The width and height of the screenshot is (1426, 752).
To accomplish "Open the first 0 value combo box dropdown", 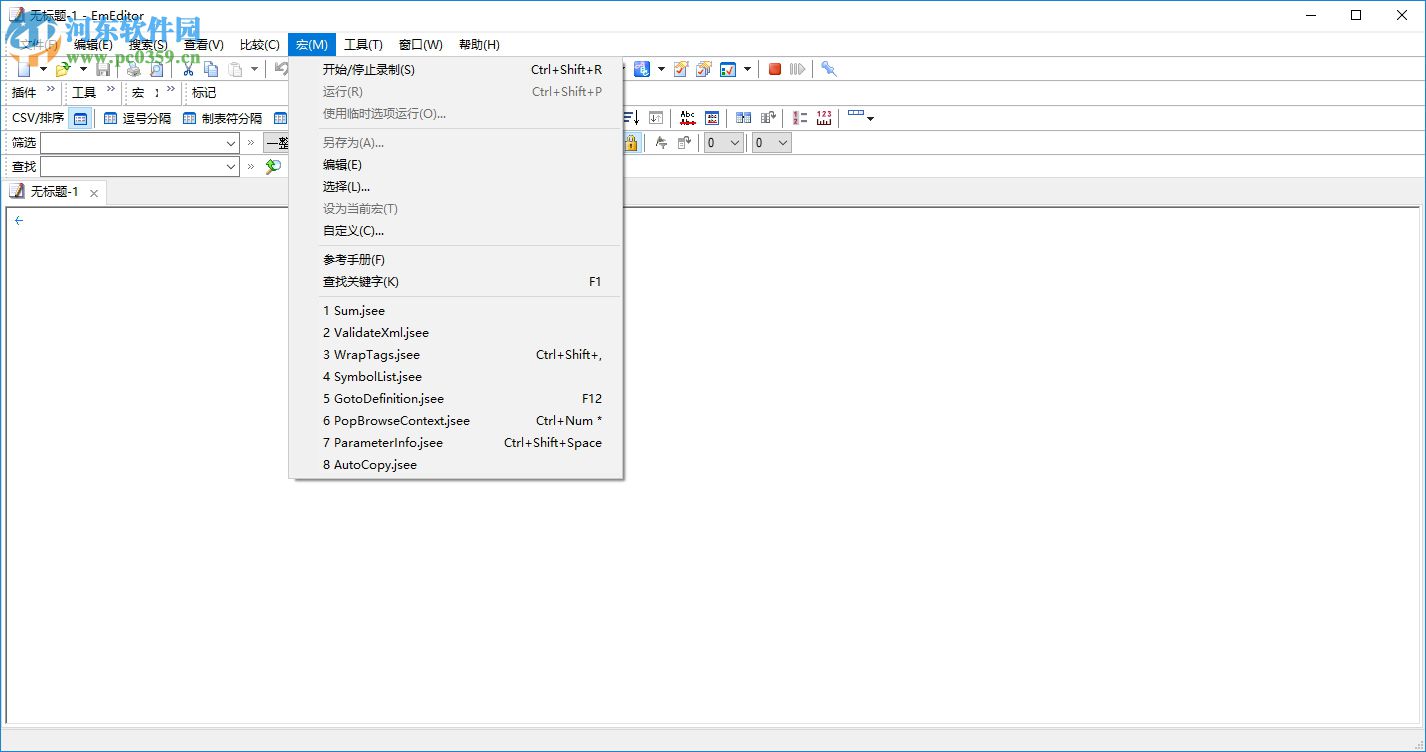I will (x=733, y=142).
